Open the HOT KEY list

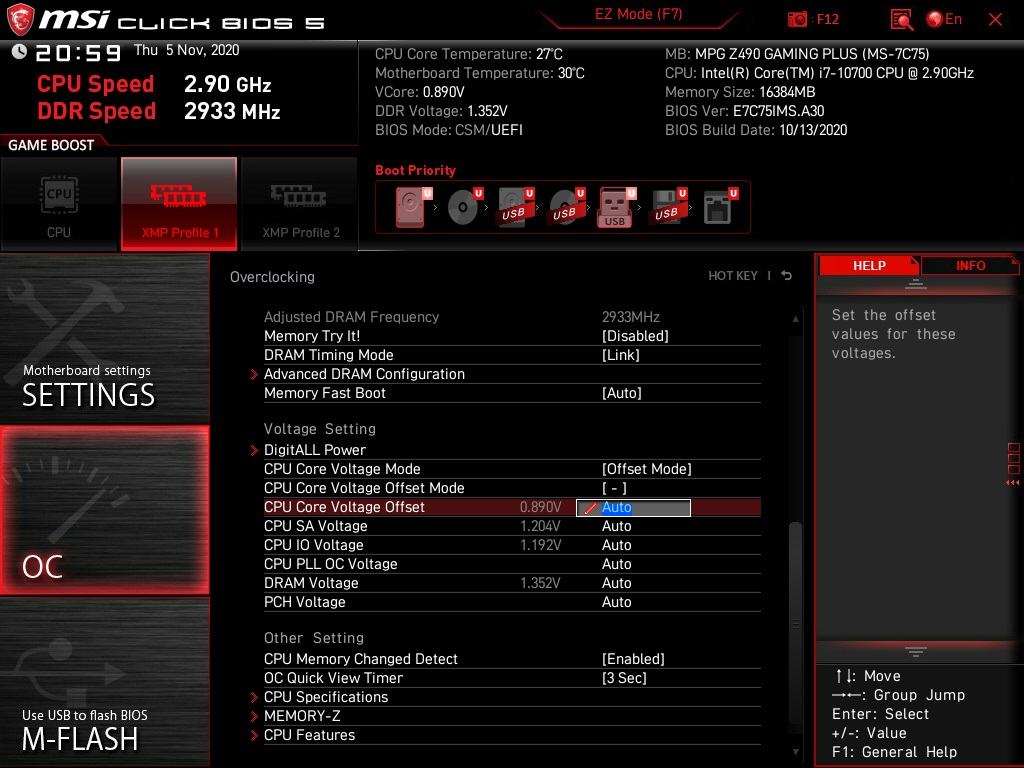tap(733, 276)
